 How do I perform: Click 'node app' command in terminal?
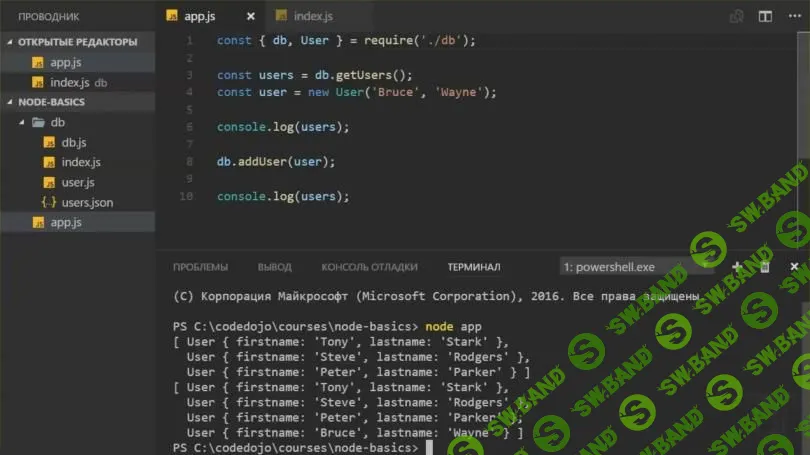(453, 326)
